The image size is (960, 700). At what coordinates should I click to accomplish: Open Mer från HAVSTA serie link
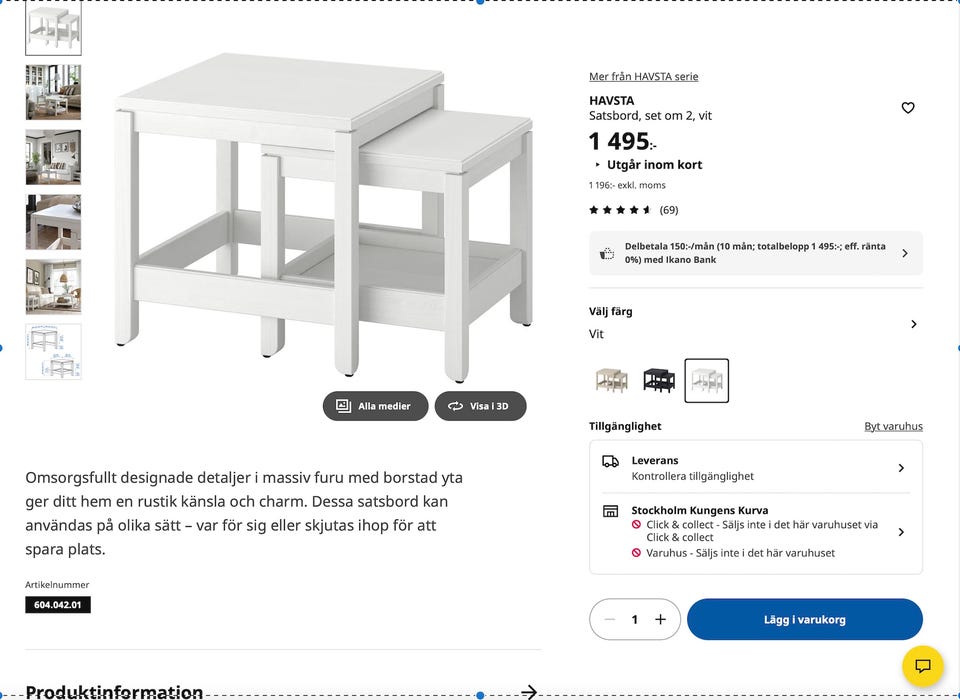643,77
